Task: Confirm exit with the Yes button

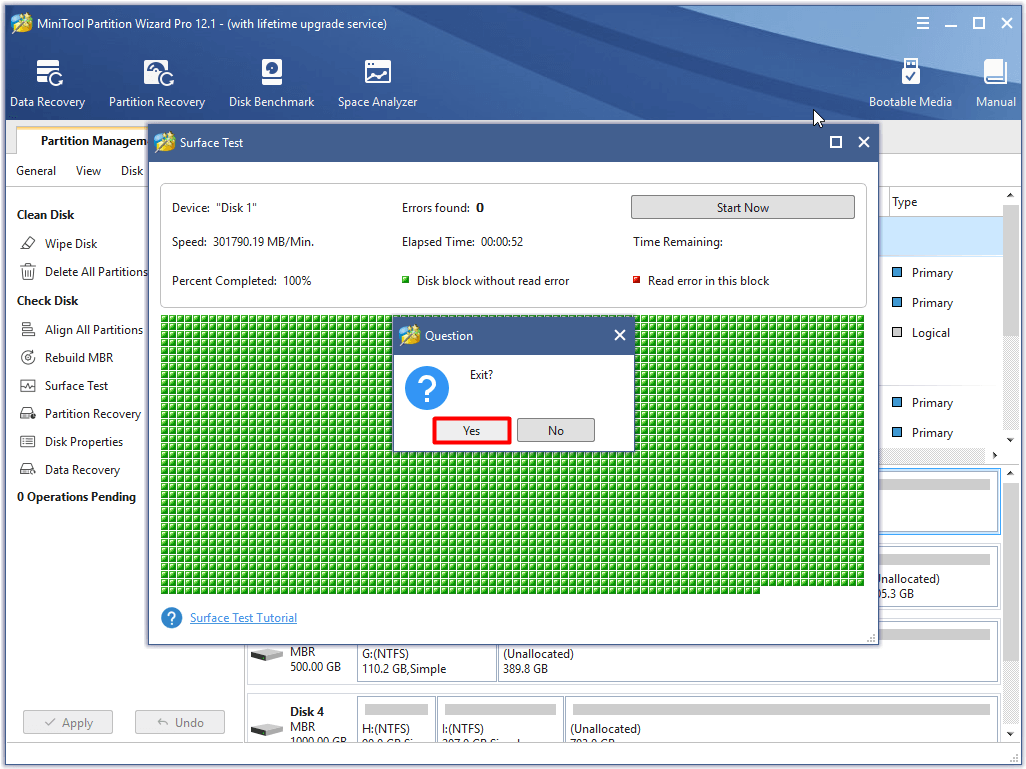Action: (x=472, y=431)
